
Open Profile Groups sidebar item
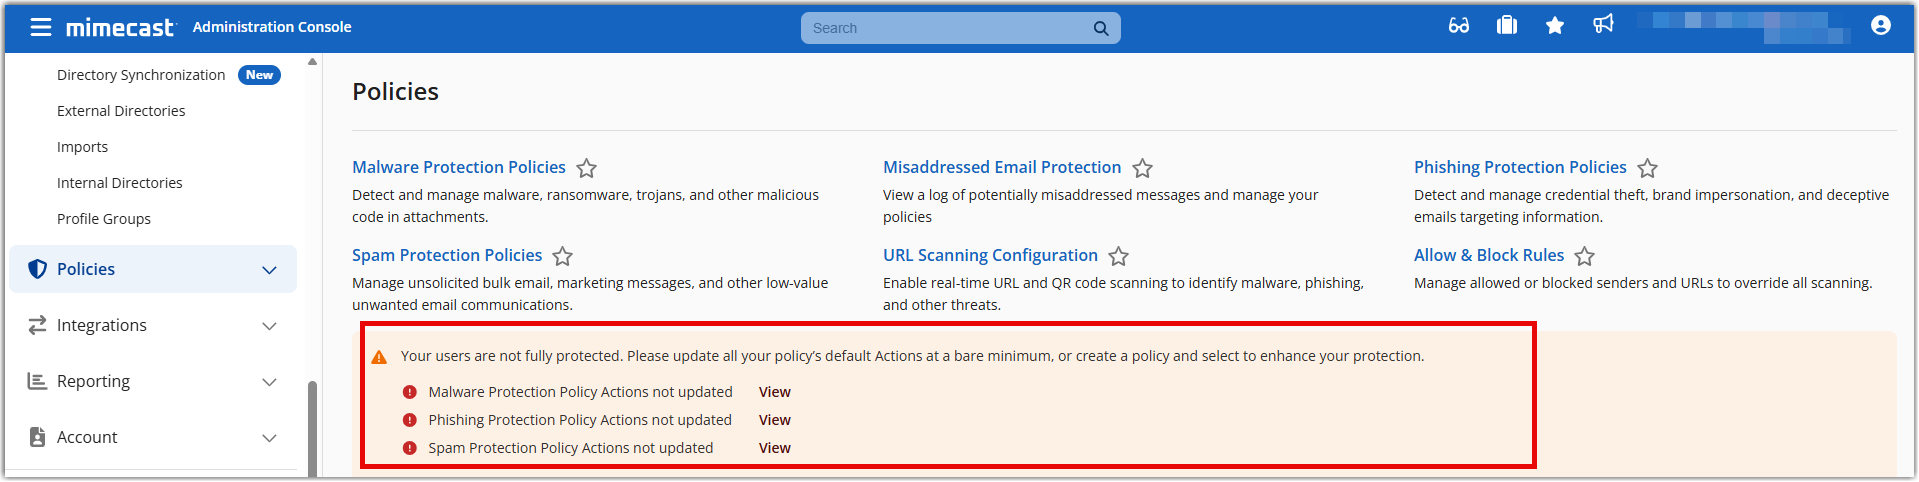tap(104, 219)
